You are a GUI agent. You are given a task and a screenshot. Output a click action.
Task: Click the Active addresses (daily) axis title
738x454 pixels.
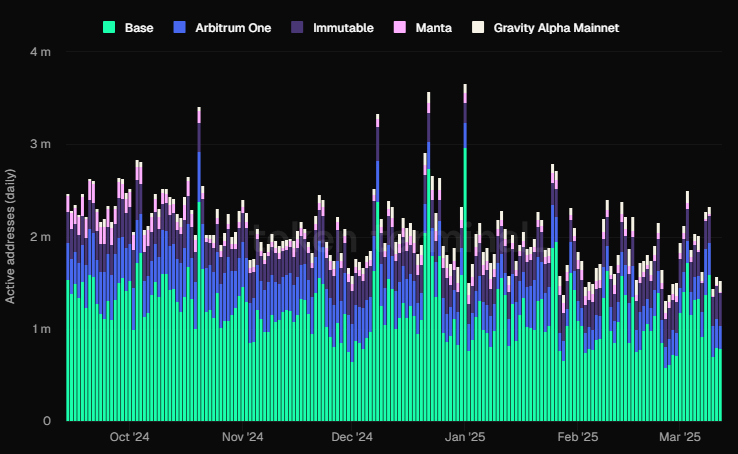coord(10,236)
